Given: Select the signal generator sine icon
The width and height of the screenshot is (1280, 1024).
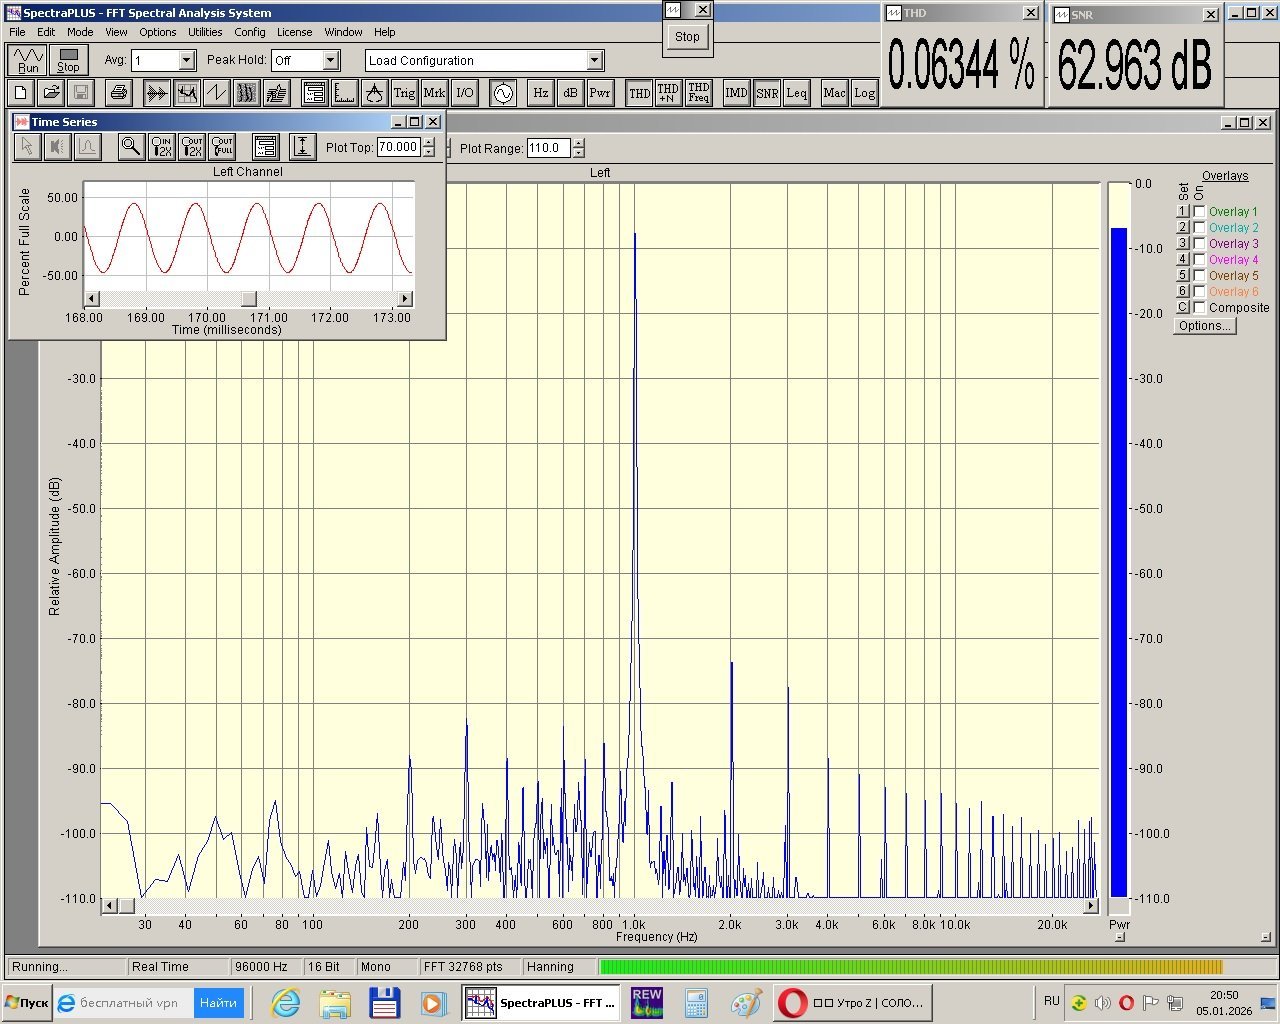Looking at the screenshot, I should 502,93.
